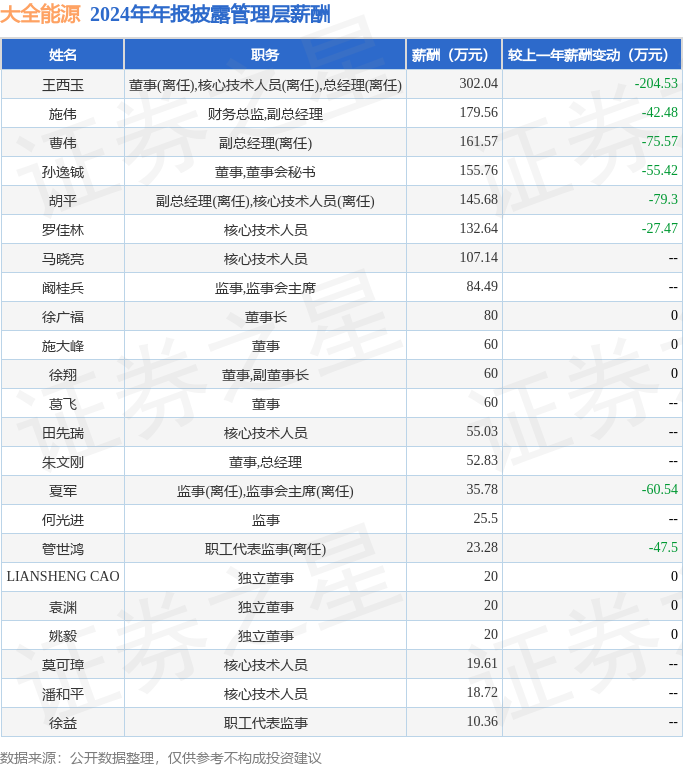Click the 薪酬（万元） column header
This screenshot has width=683, height=767.
pos(454,55)
